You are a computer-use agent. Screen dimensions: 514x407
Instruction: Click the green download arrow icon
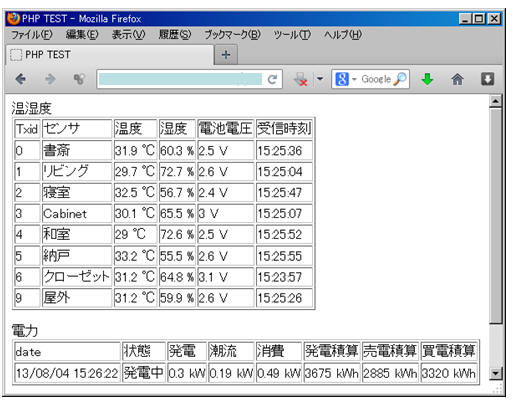tap(427, 79)
